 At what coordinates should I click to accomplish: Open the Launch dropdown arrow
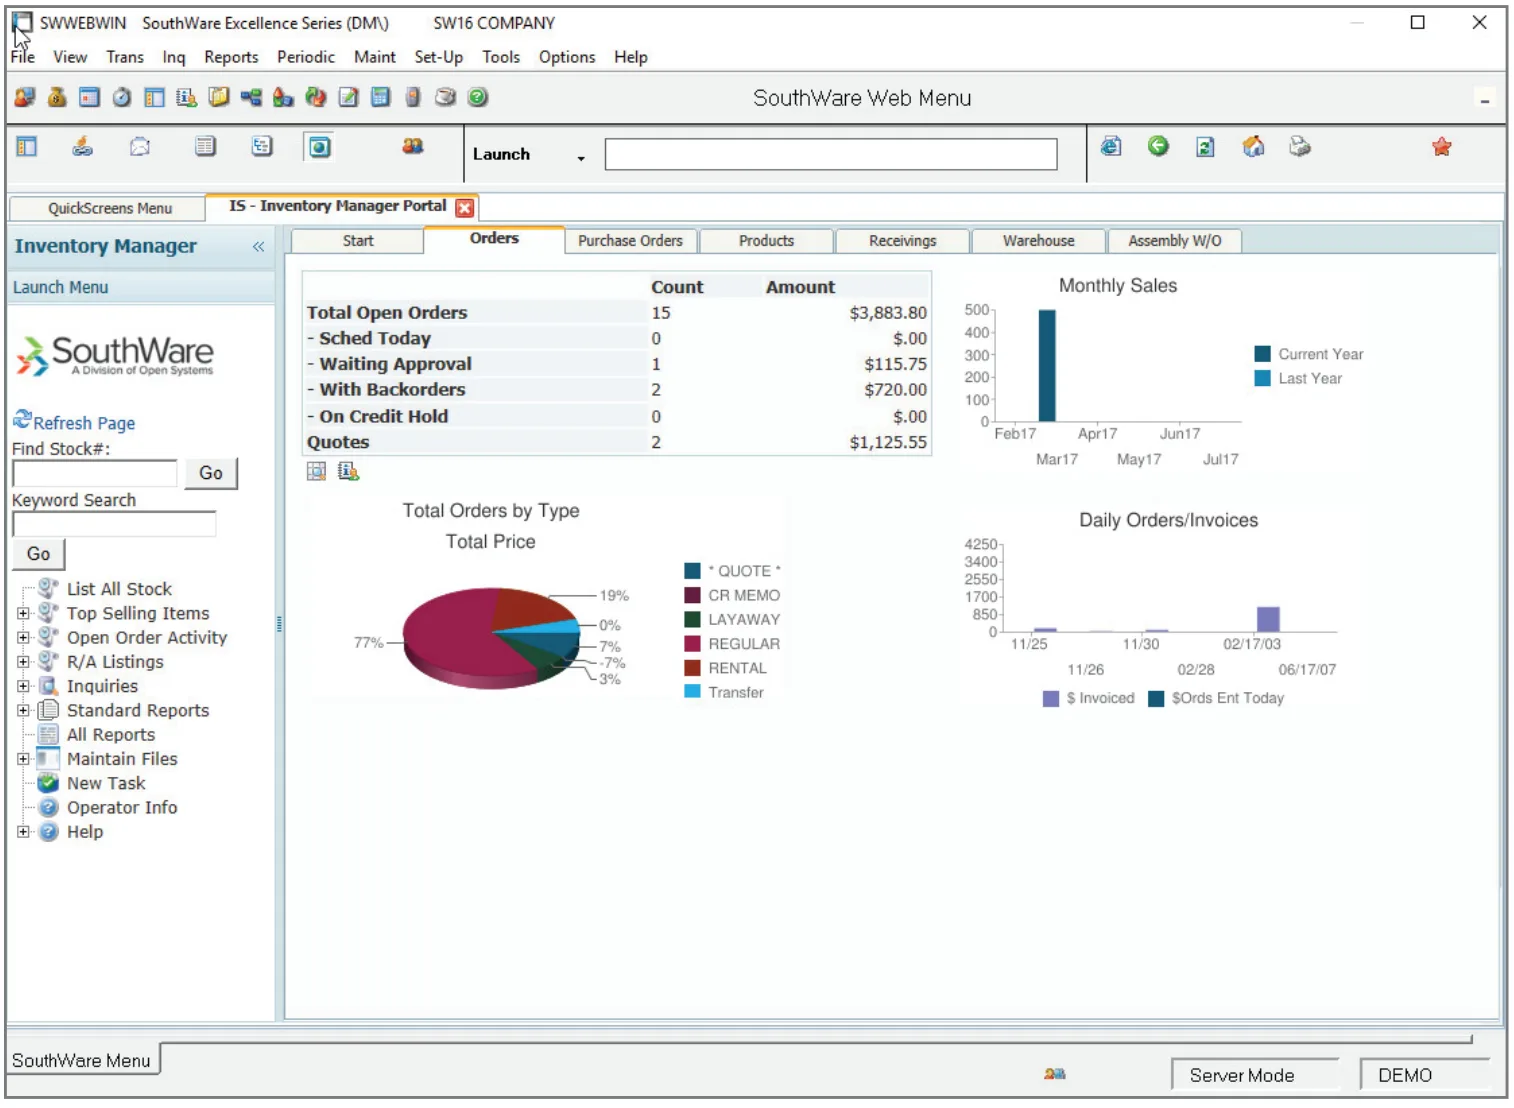(x=581, y=158)
